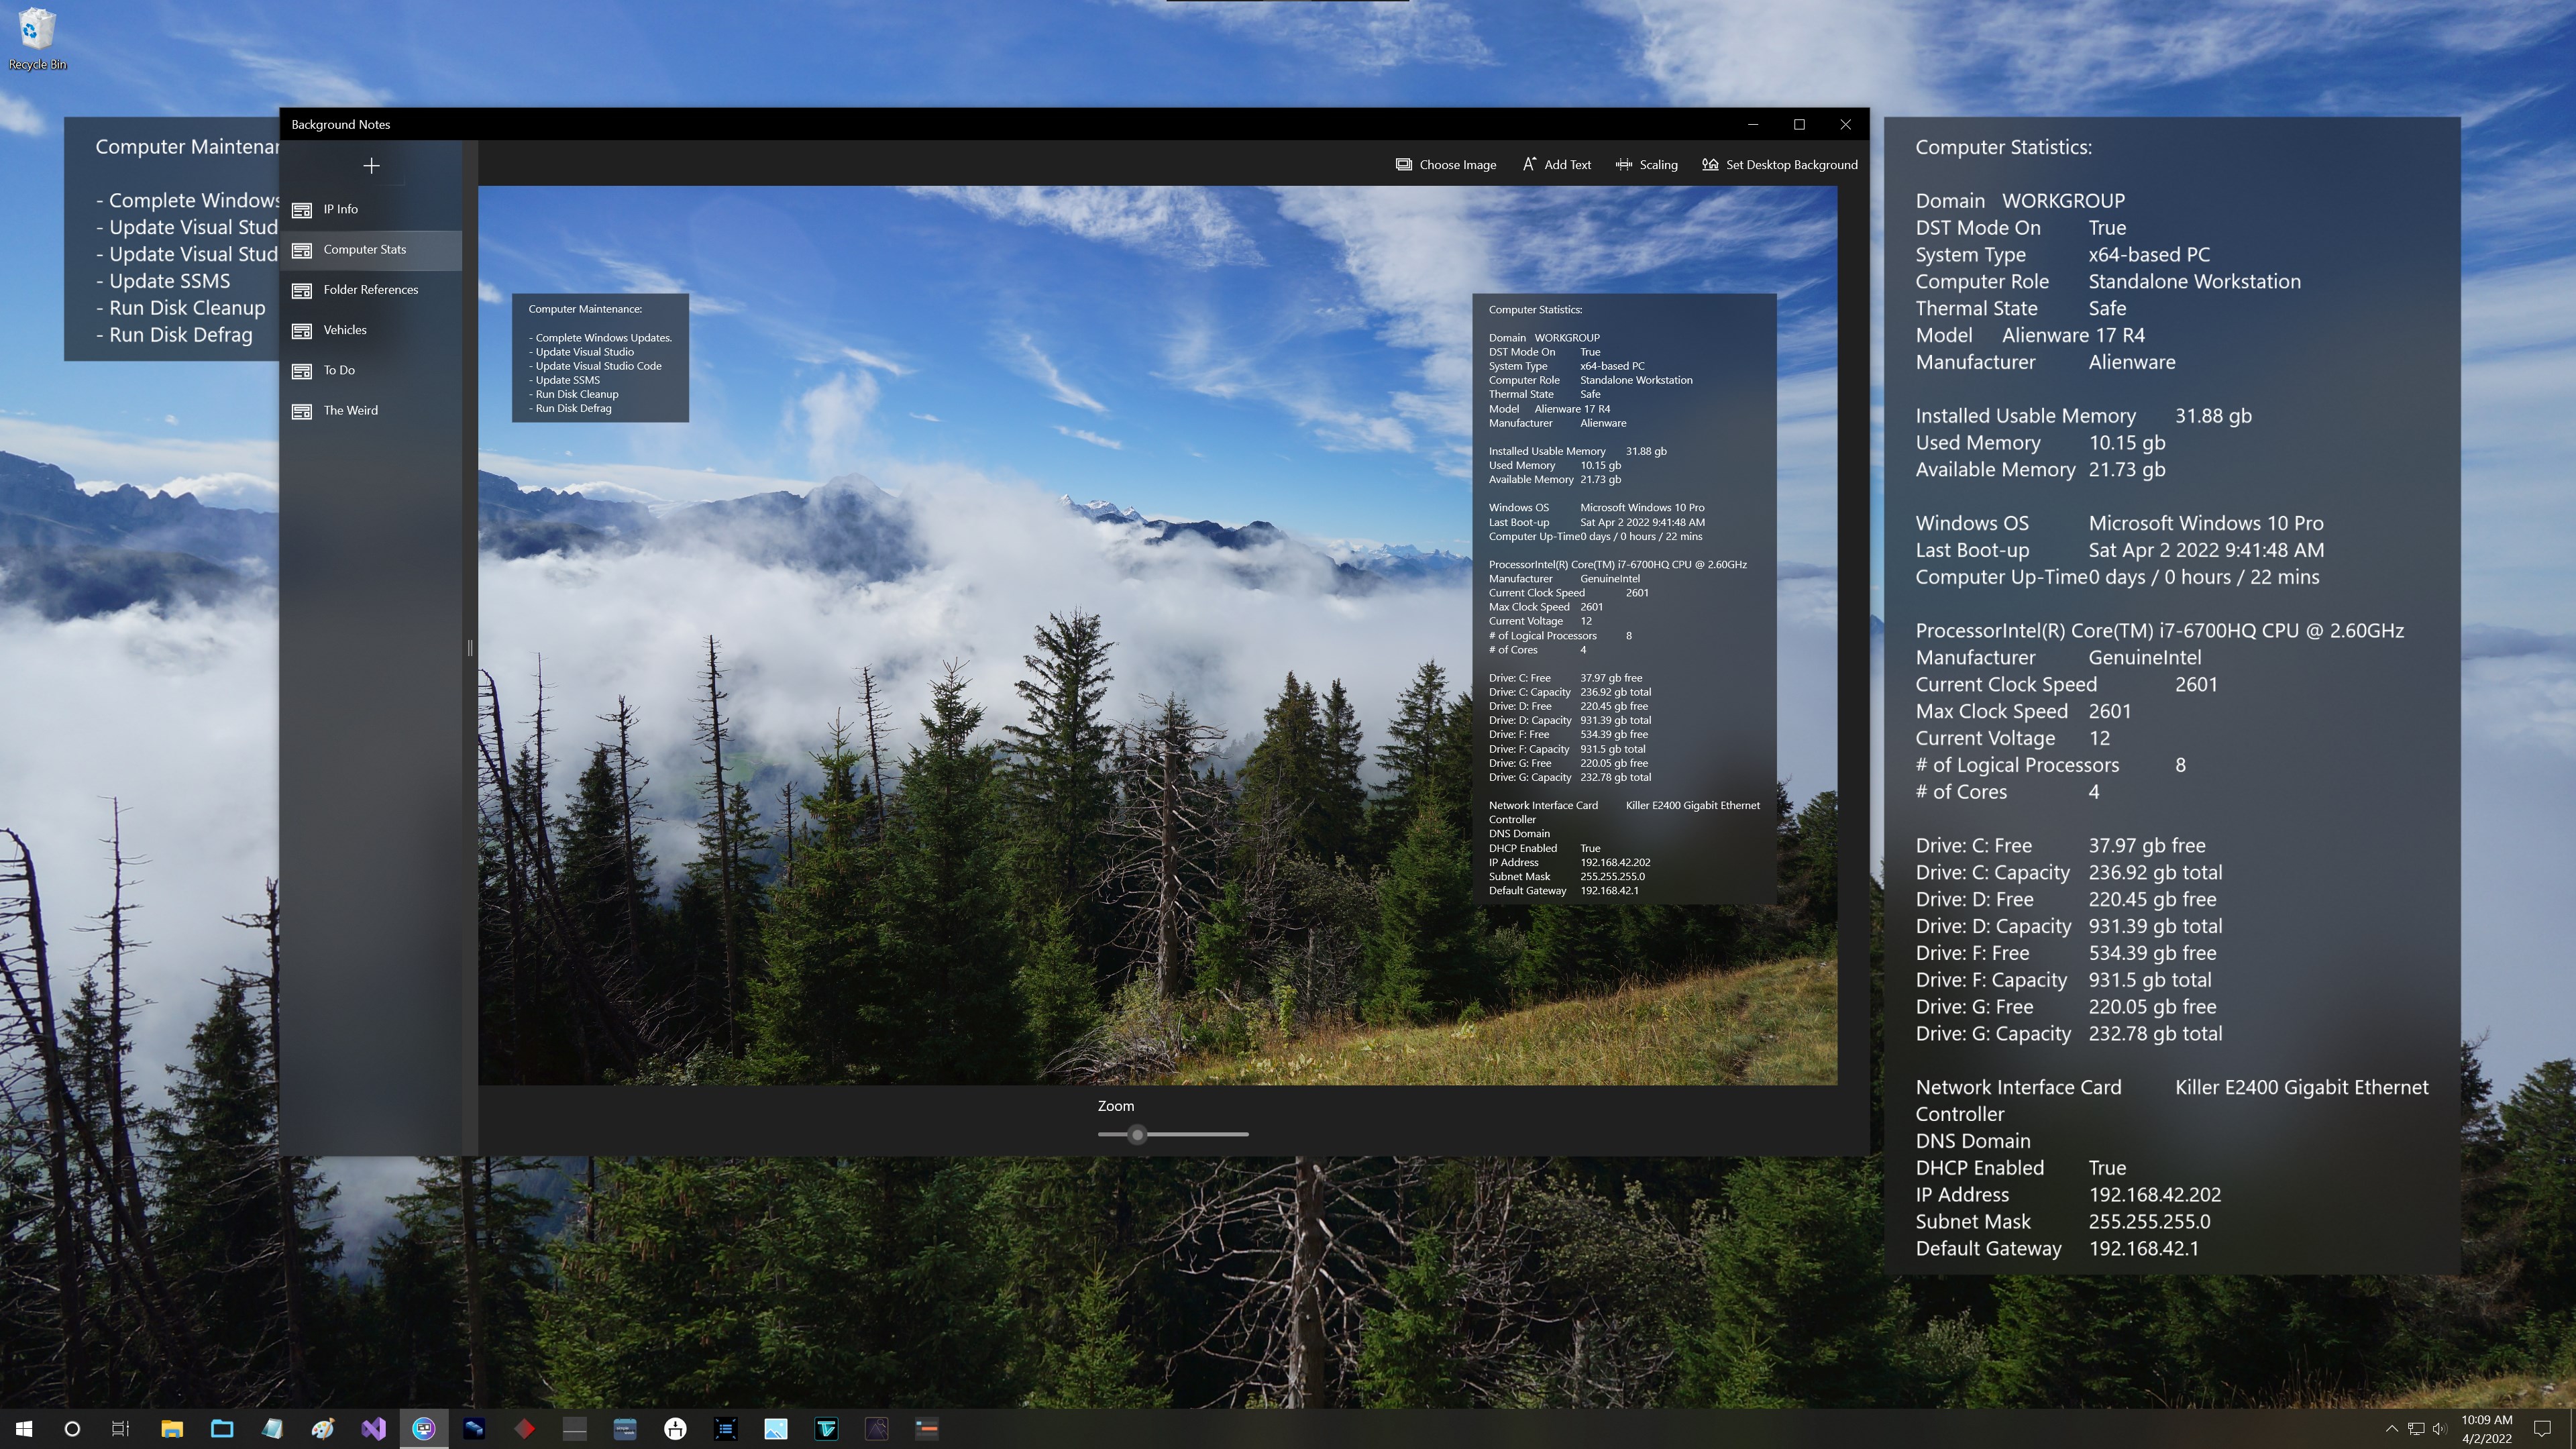Open Paint from the taskbar

322,1429
